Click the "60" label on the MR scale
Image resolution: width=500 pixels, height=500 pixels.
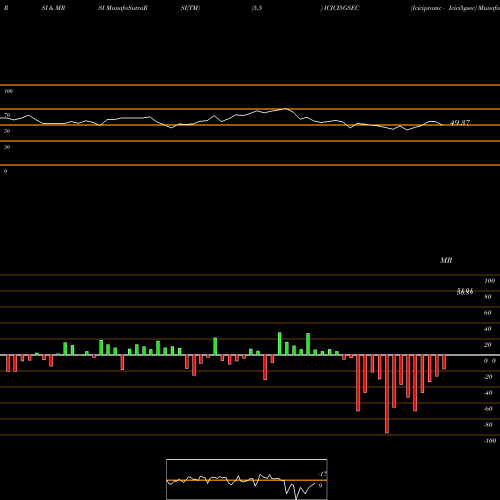click(x=488, y=313)
